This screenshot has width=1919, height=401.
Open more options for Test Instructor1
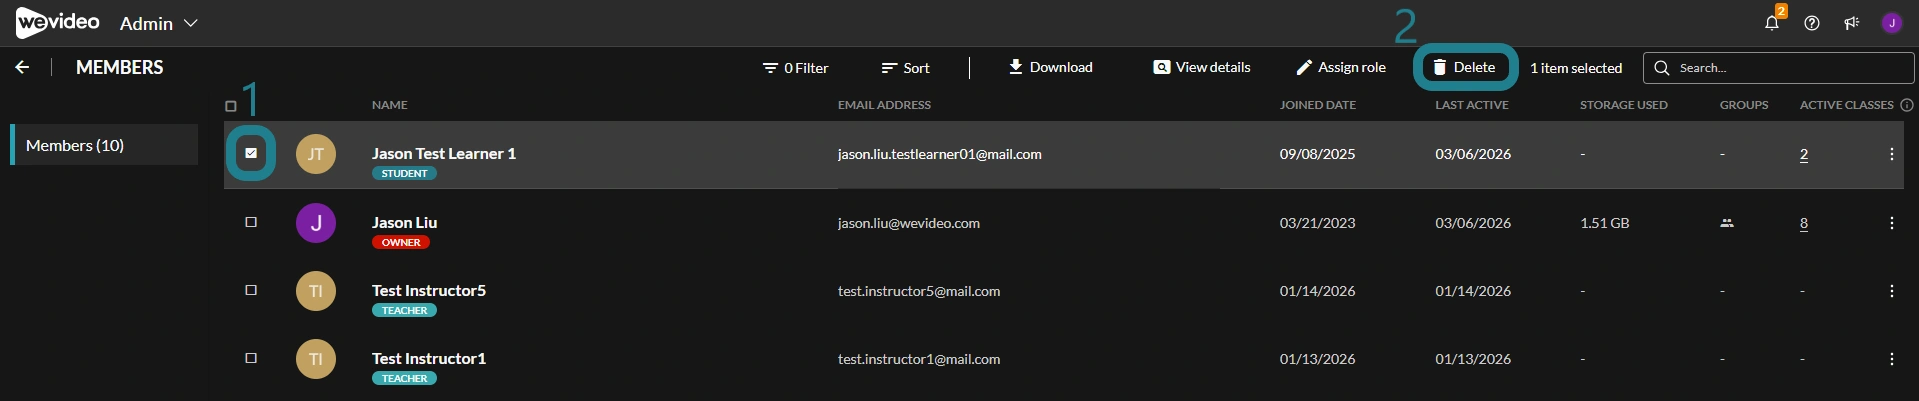click(x=1891, y=359)
